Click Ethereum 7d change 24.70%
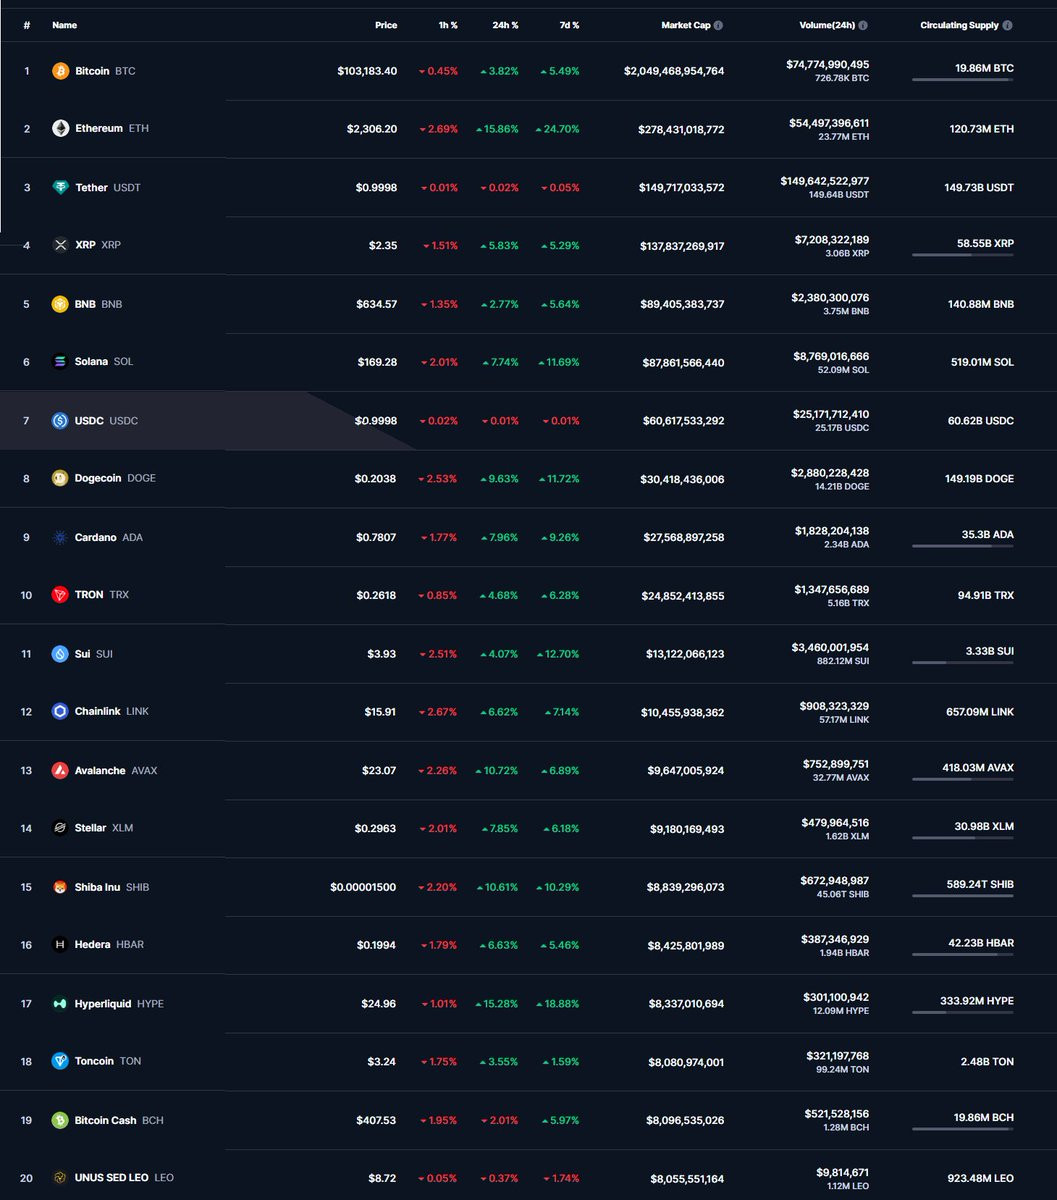The image size is (1057, 1200). click(557, 129)
